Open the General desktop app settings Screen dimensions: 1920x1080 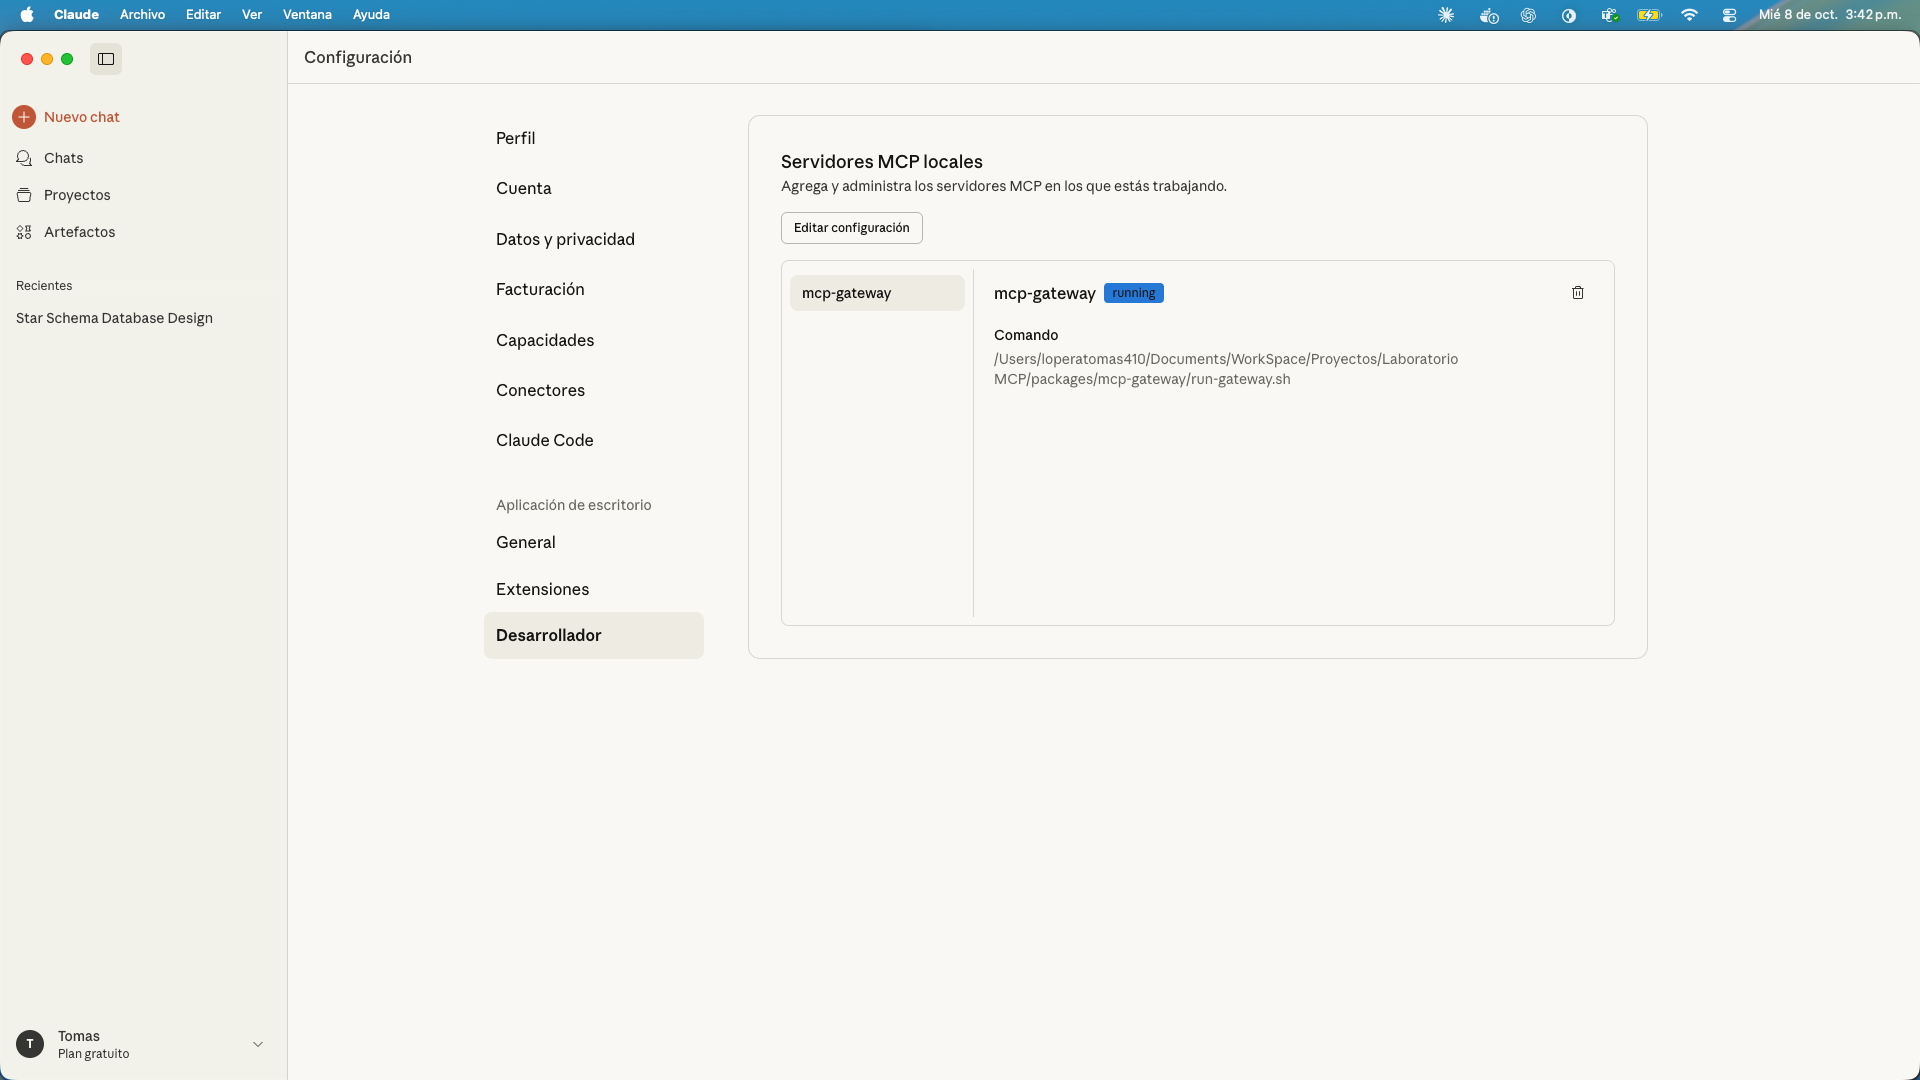coord(594,542)
